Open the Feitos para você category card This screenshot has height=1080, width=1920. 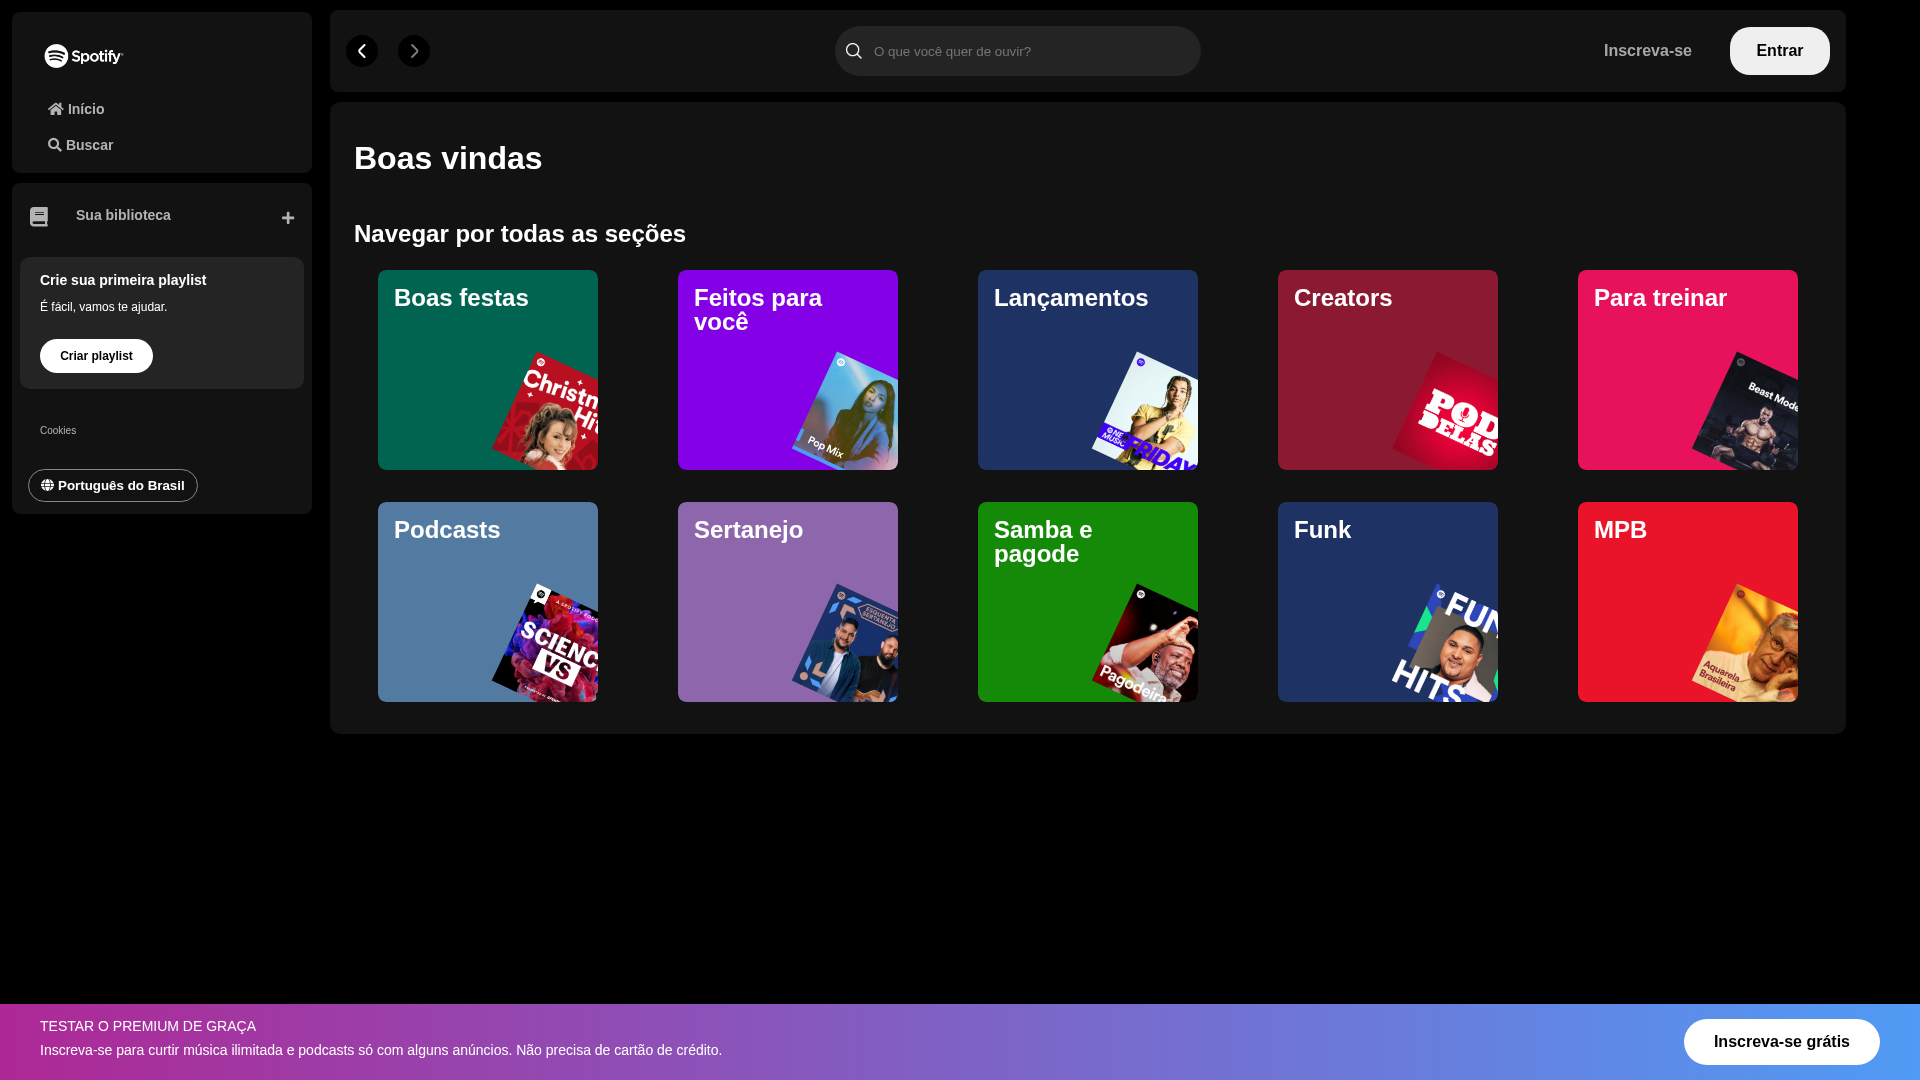coord(788,370)
